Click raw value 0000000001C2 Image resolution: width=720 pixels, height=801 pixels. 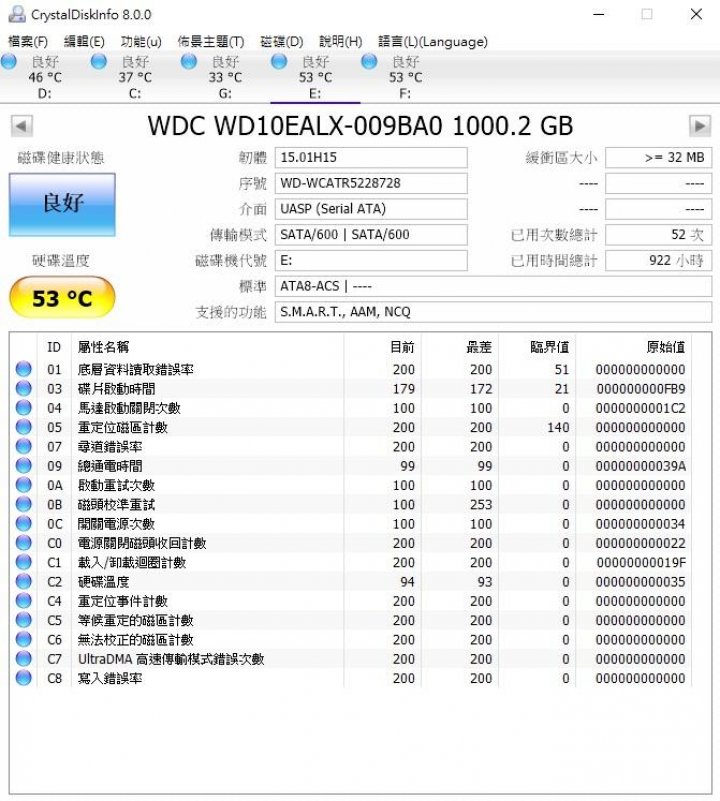(x=641, y=408)
